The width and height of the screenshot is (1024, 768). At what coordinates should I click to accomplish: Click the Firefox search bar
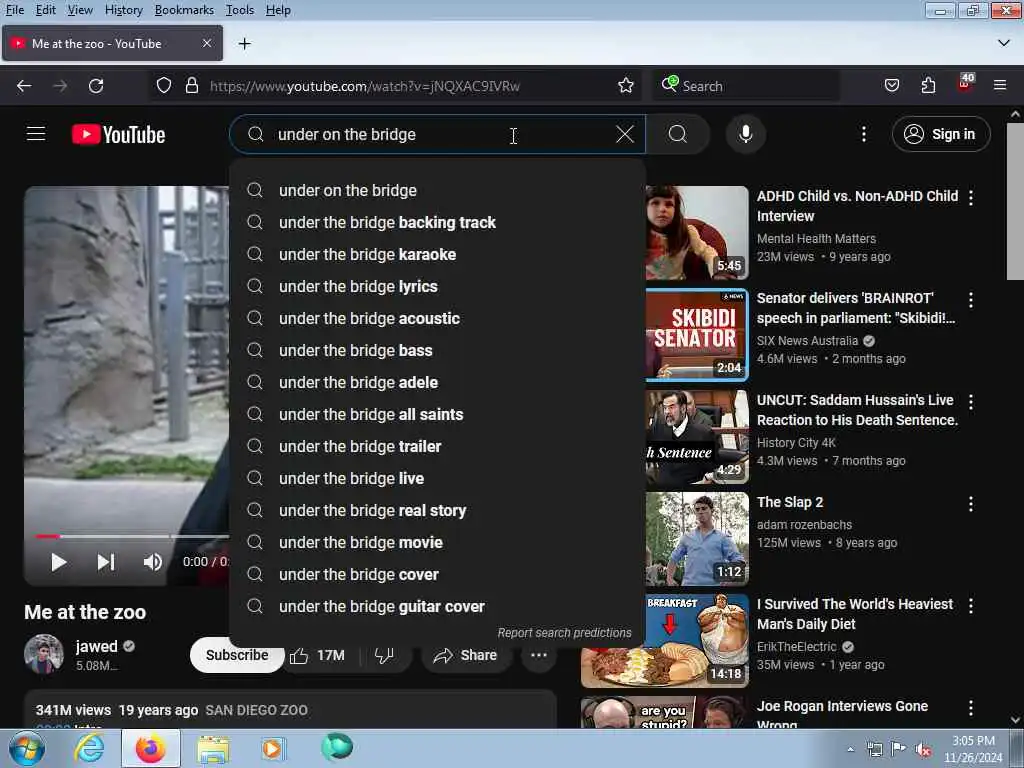[746, 86]
